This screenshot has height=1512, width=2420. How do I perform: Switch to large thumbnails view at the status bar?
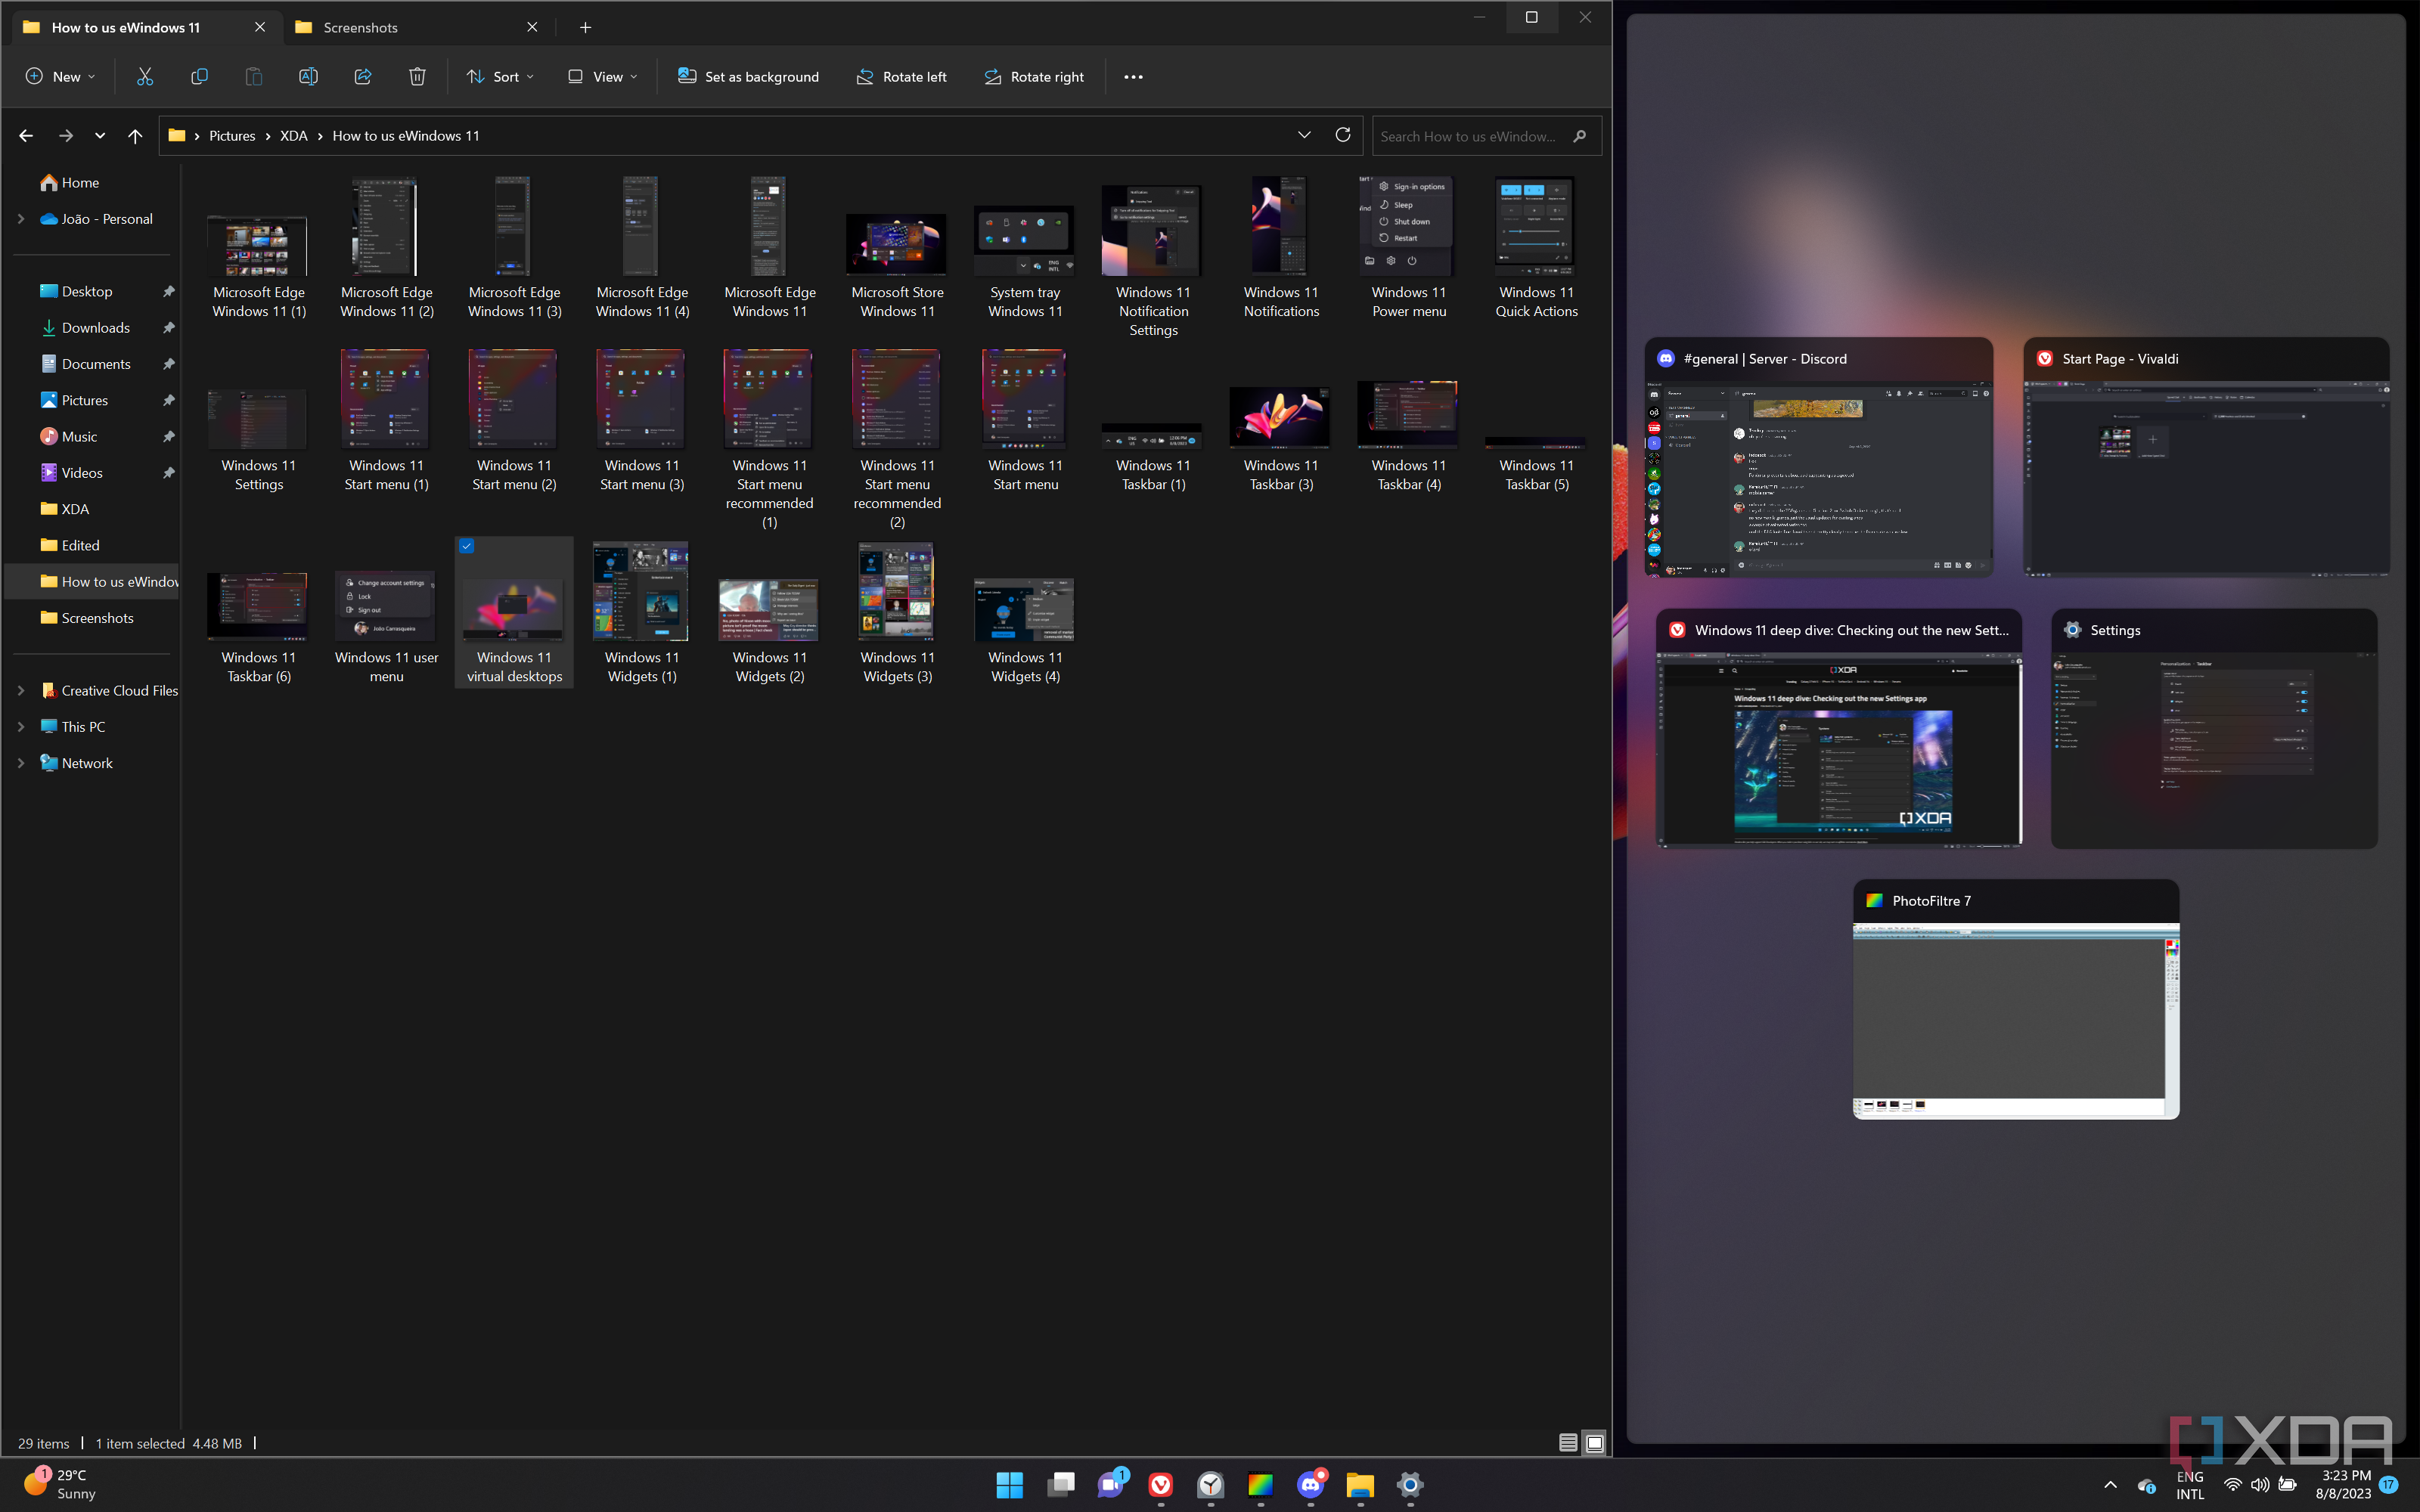click(x=1594, y=1443)
